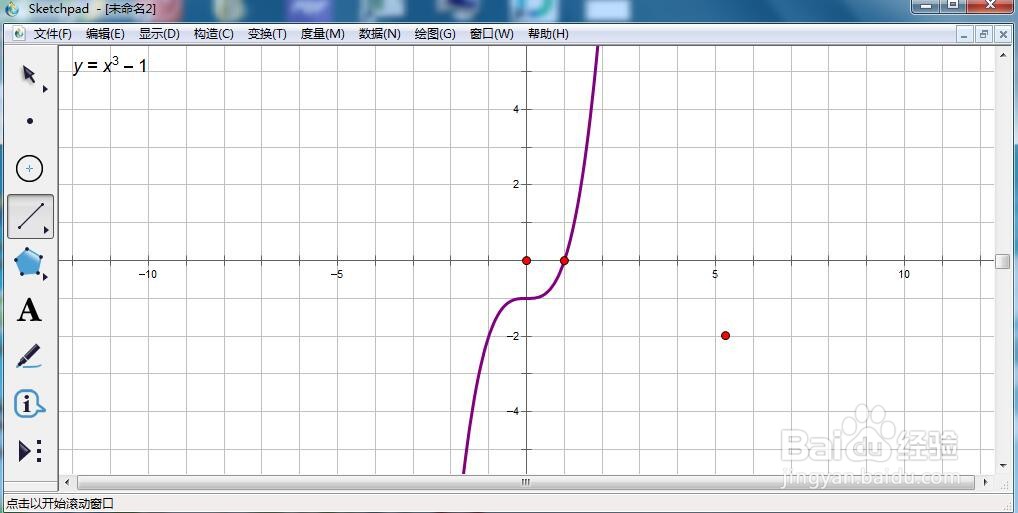Expand Straightedge tool flyout triangle
This screenshot has height=513, width=1018.
tap(46, 230)
